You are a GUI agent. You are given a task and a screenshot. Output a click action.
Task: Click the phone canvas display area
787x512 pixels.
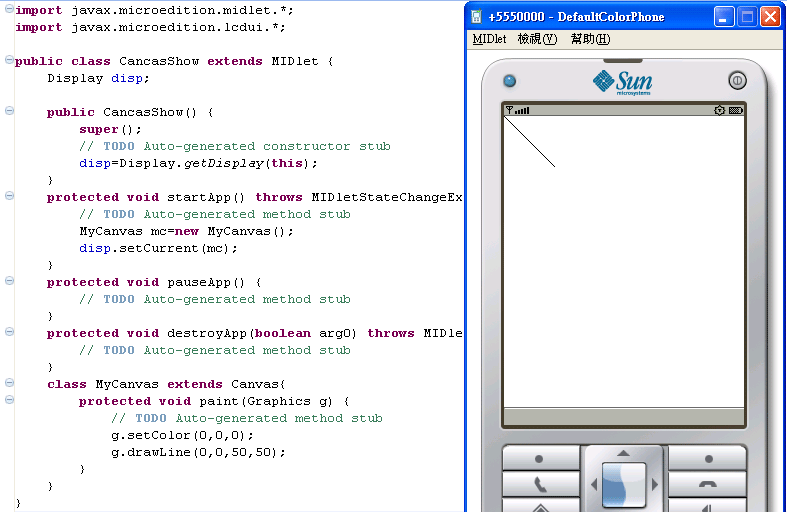624,262
